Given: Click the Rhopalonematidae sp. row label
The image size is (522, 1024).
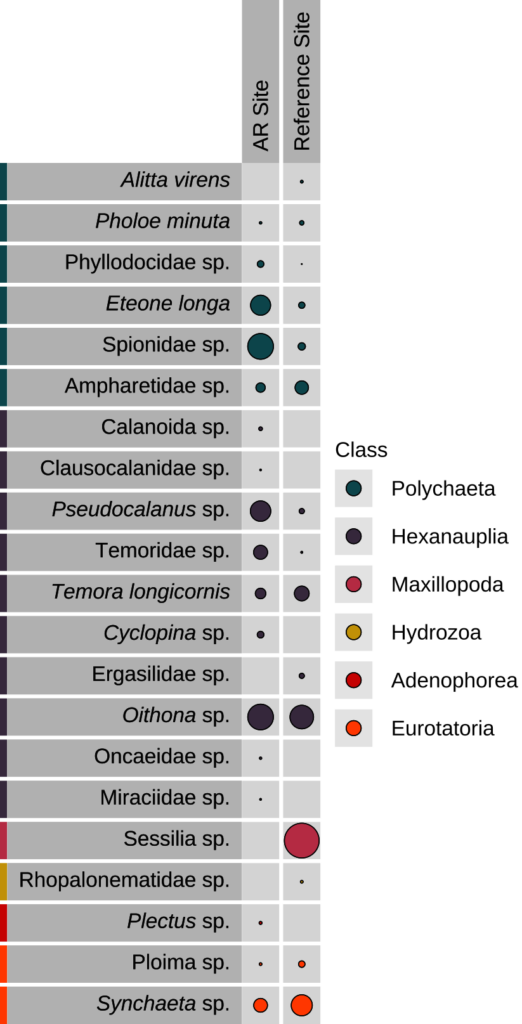Looking at the screenshot, I should coord(124,881).
